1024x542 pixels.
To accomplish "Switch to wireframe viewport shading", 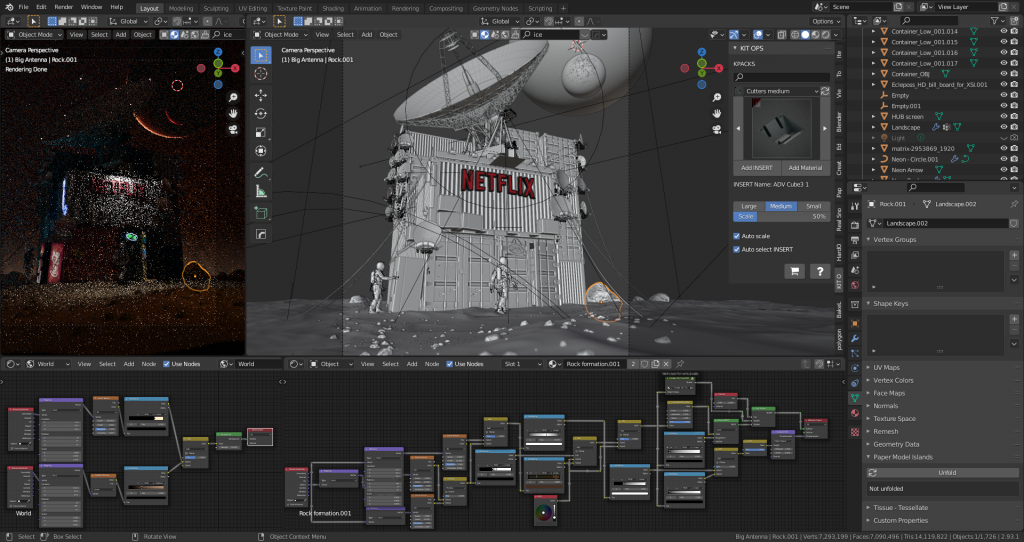I will click(795, 35).
